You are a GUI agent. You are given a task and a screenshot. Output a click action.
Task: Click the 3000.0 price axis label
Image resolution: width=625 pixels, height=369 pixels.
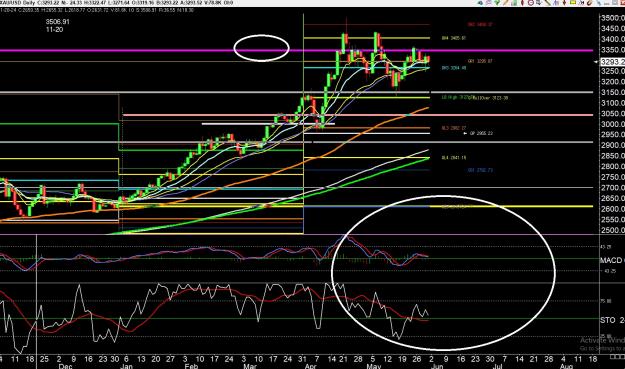coord(613,124)
